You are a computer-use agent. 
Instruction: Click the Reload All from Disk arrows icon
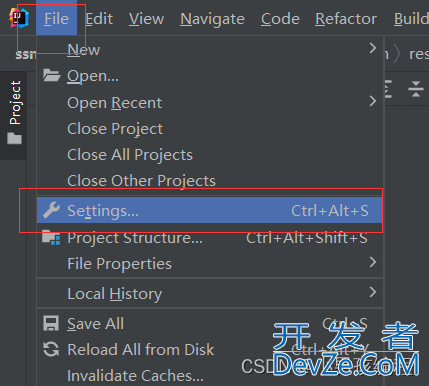(x=51, y=349)
